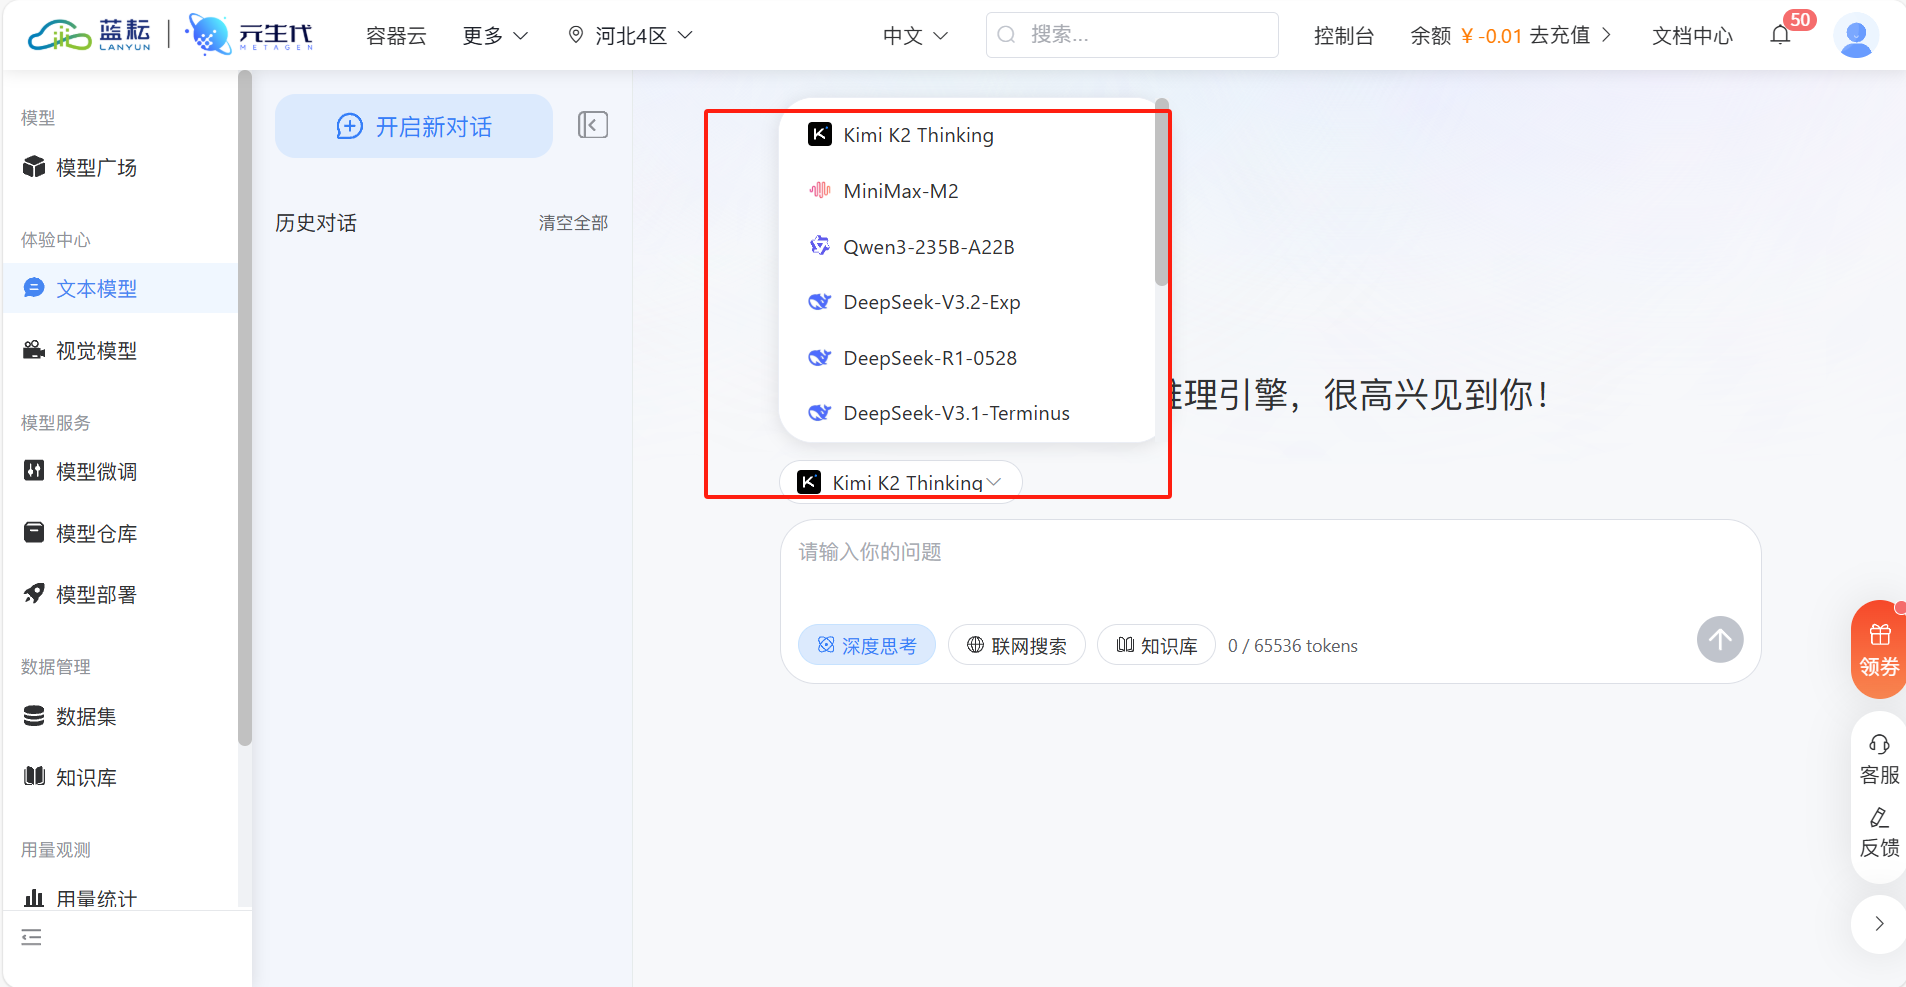1906x987 pixels.
Task: Click the model list scrollbar
Action: click(1161, 192)
